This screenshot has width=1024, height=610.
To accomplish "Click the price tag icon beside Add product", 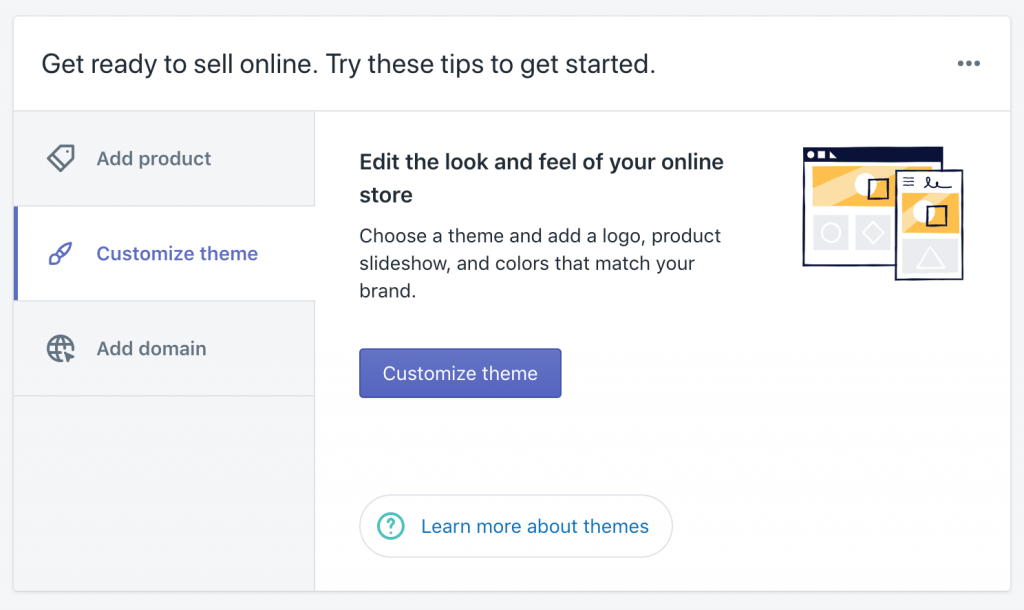I will (61, 158).
